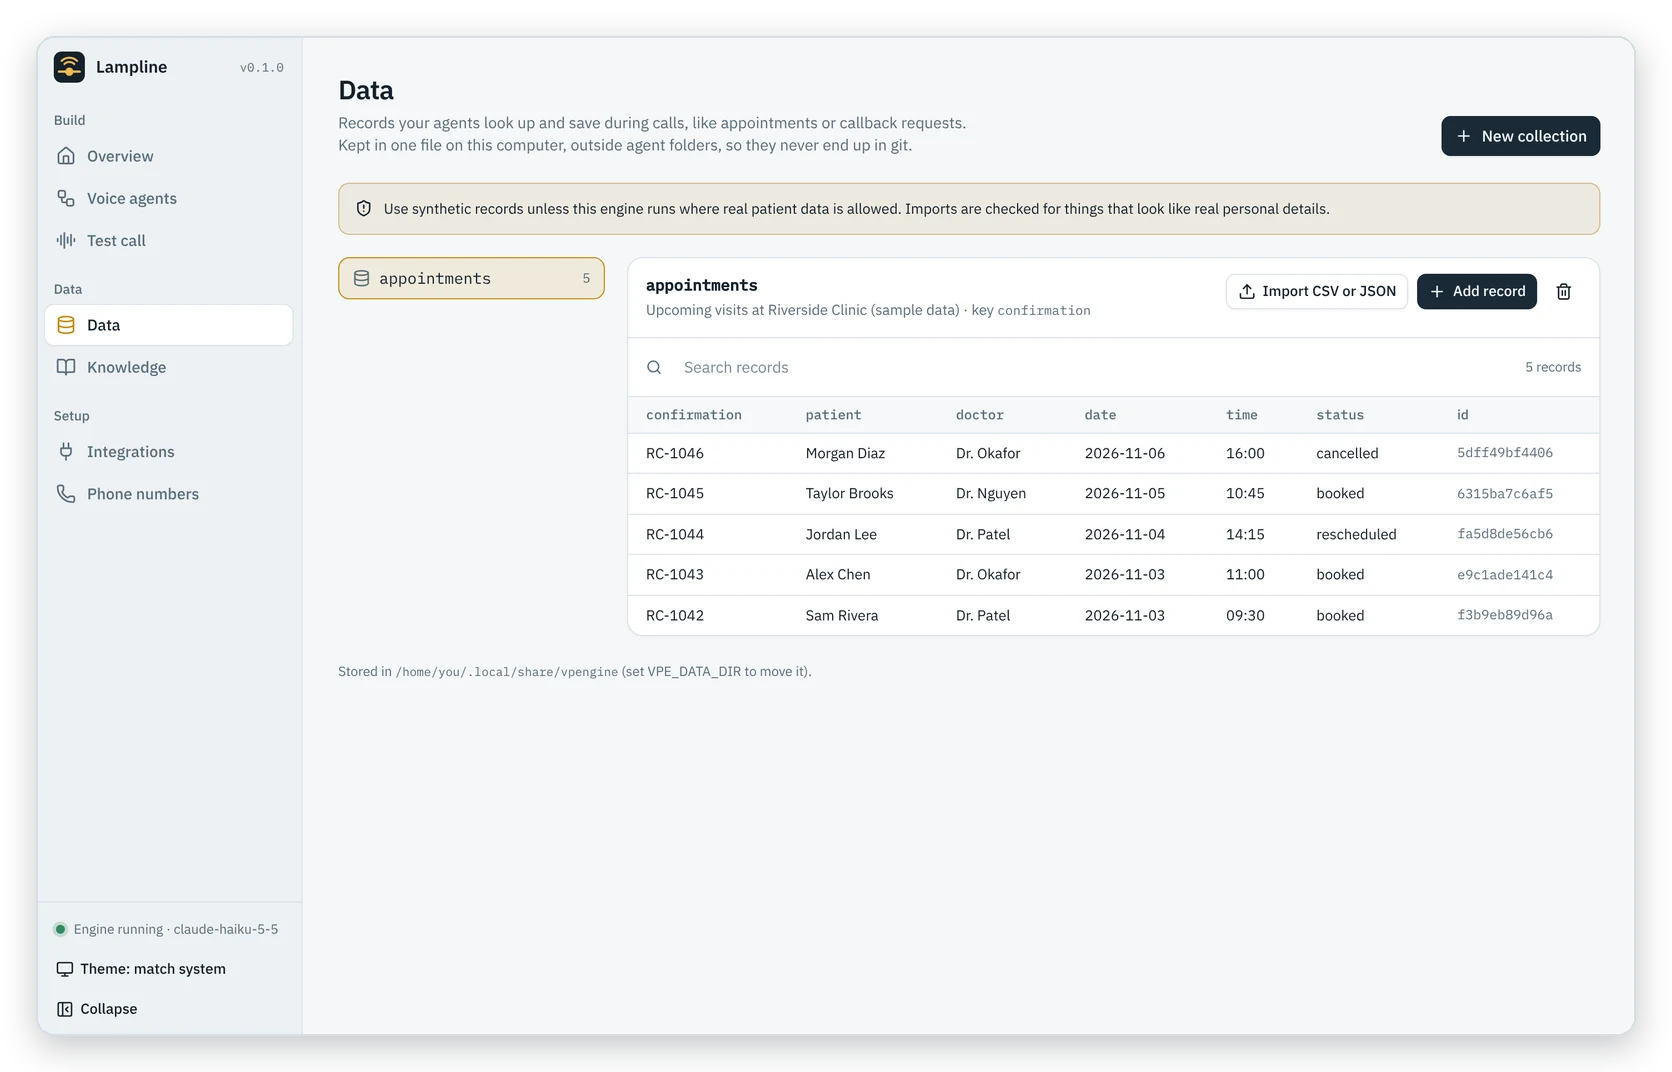
Task: Click the Lampline logo icon
Action: point(69,67)
